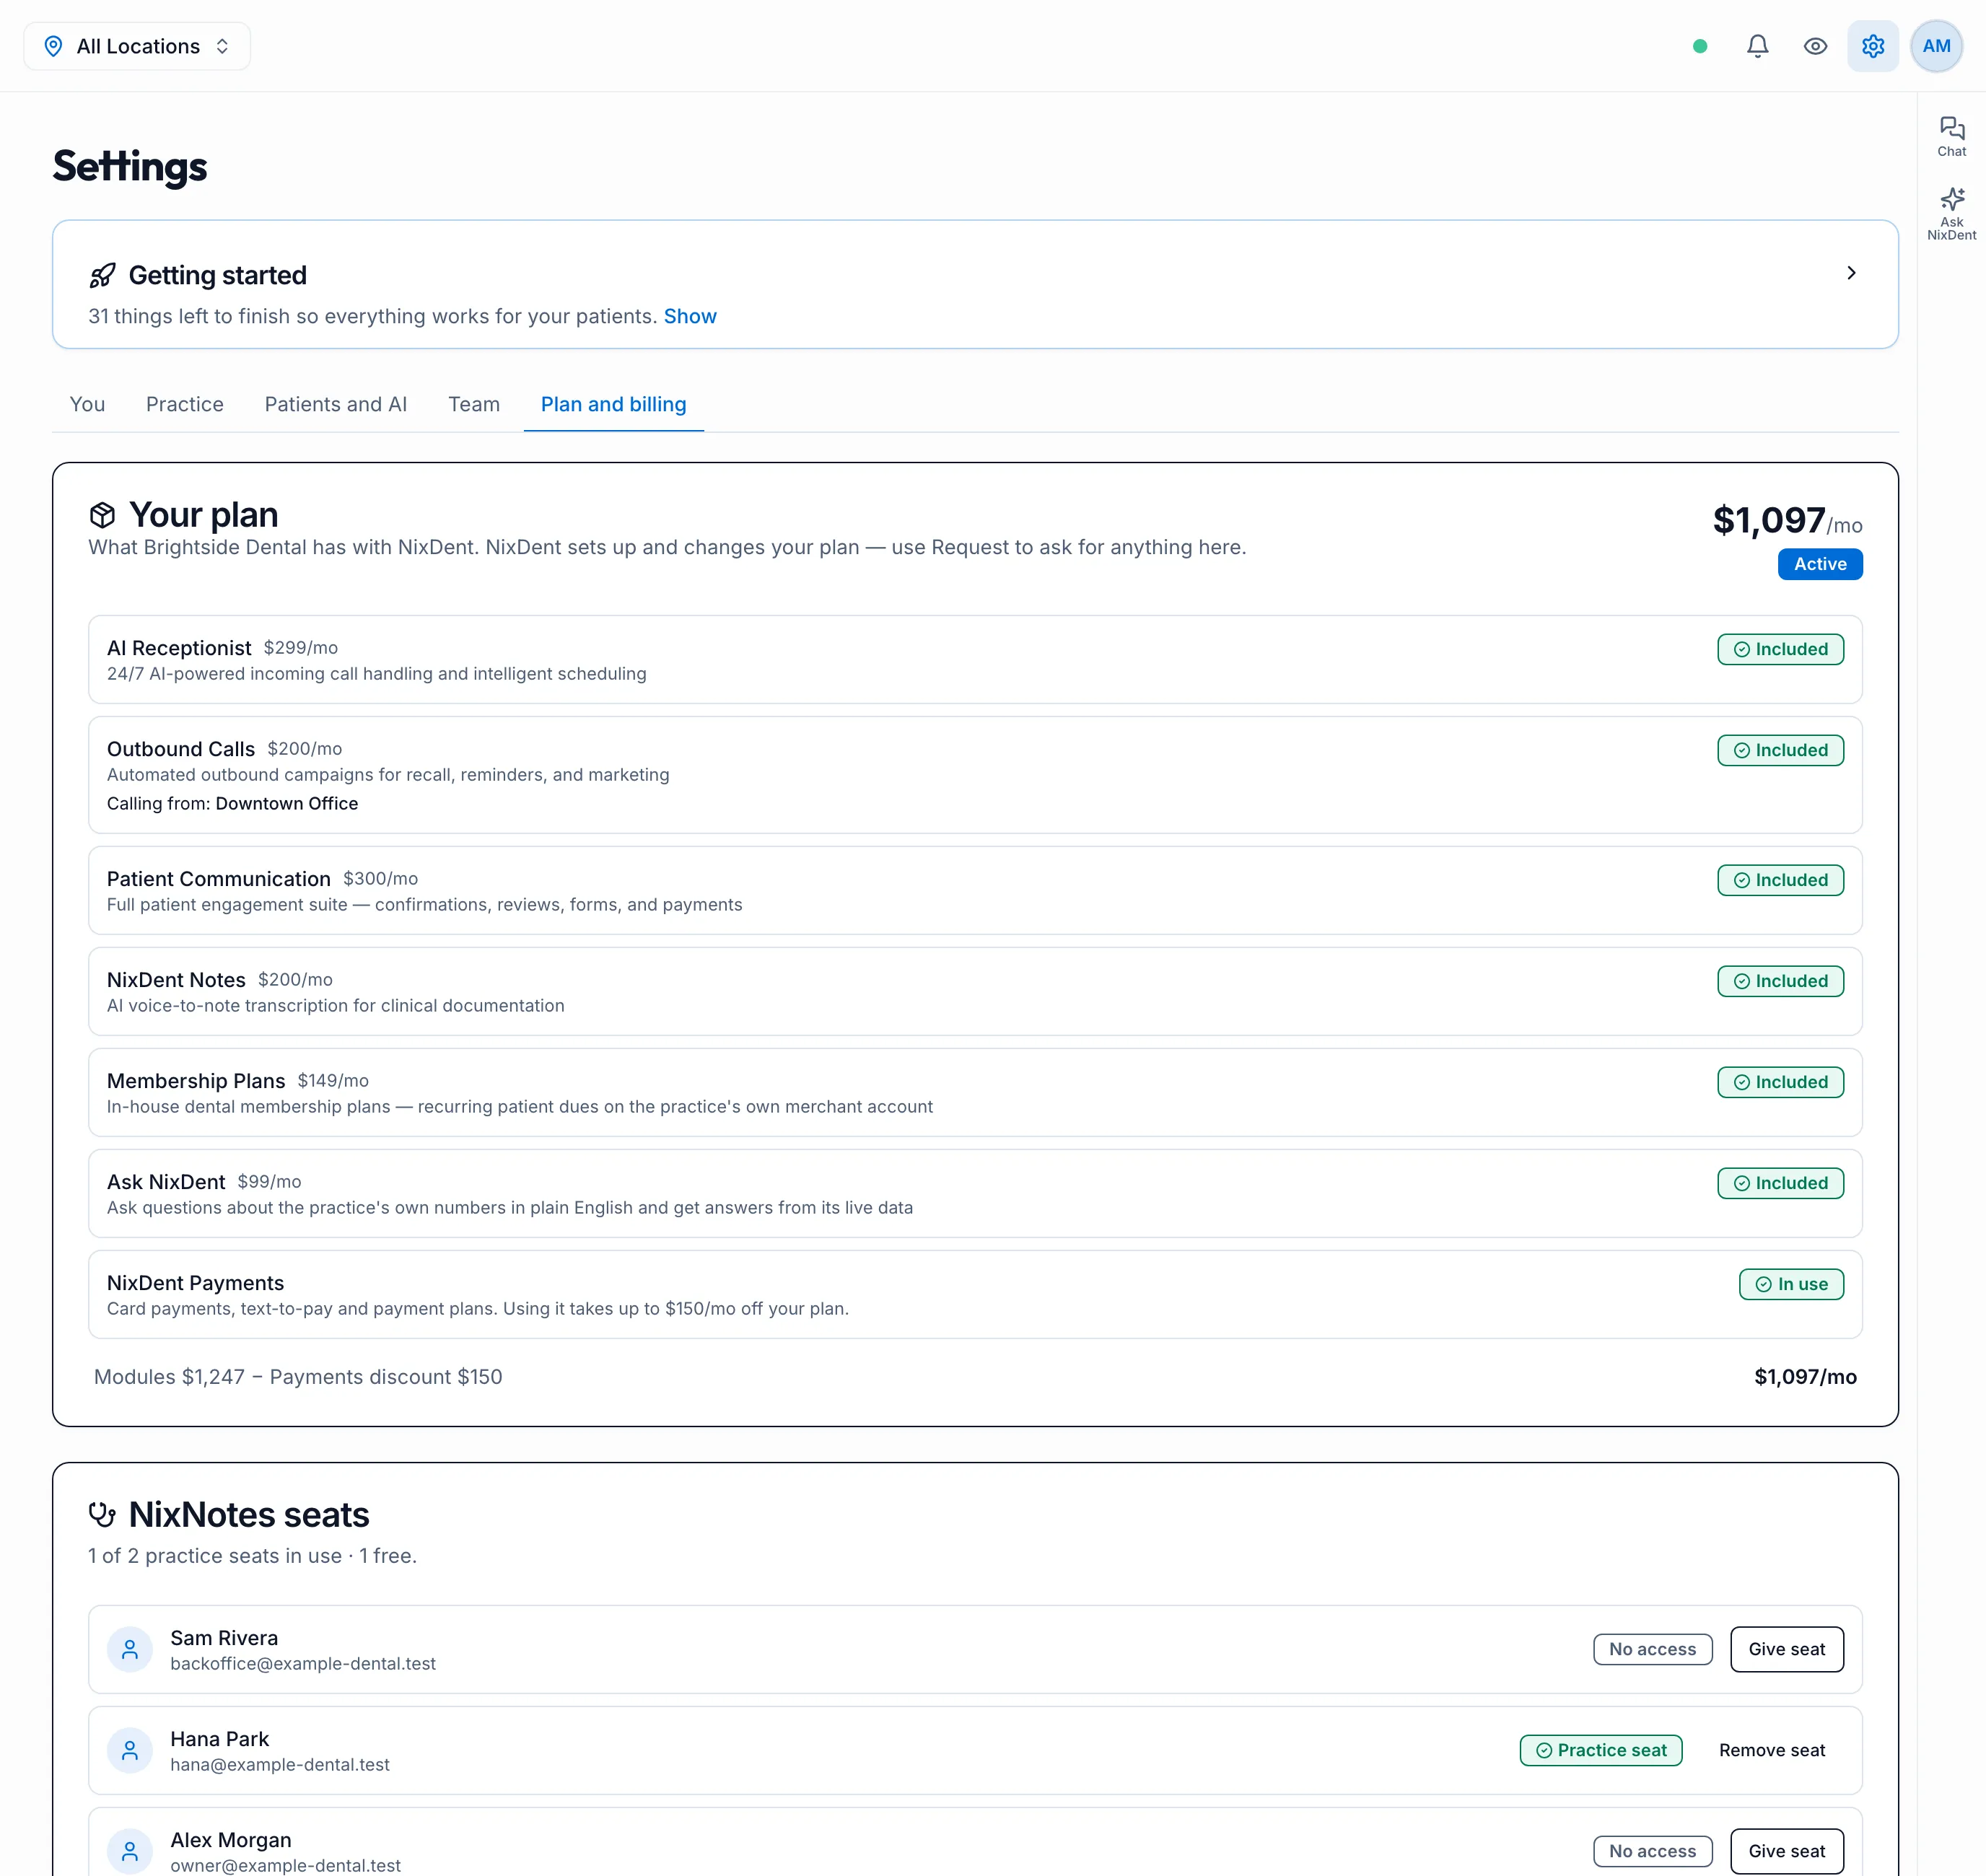The image size is (1986, 1876).
Task: Select the Plan and billing tab
Action: 614,404
